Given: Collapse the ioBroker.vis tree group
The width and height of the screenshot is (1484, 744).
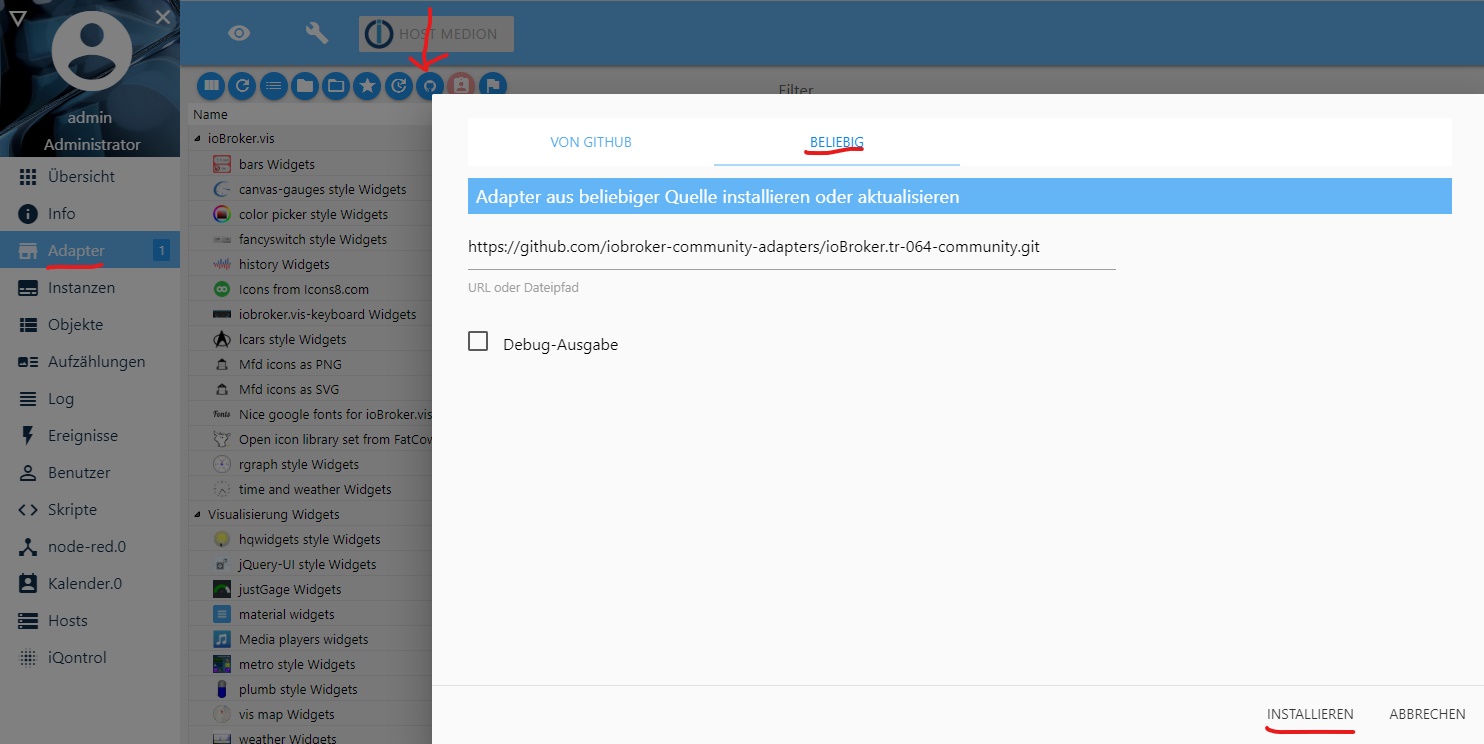Looking at the screenshot, I should pyautogui.click(x=196, y=138).
